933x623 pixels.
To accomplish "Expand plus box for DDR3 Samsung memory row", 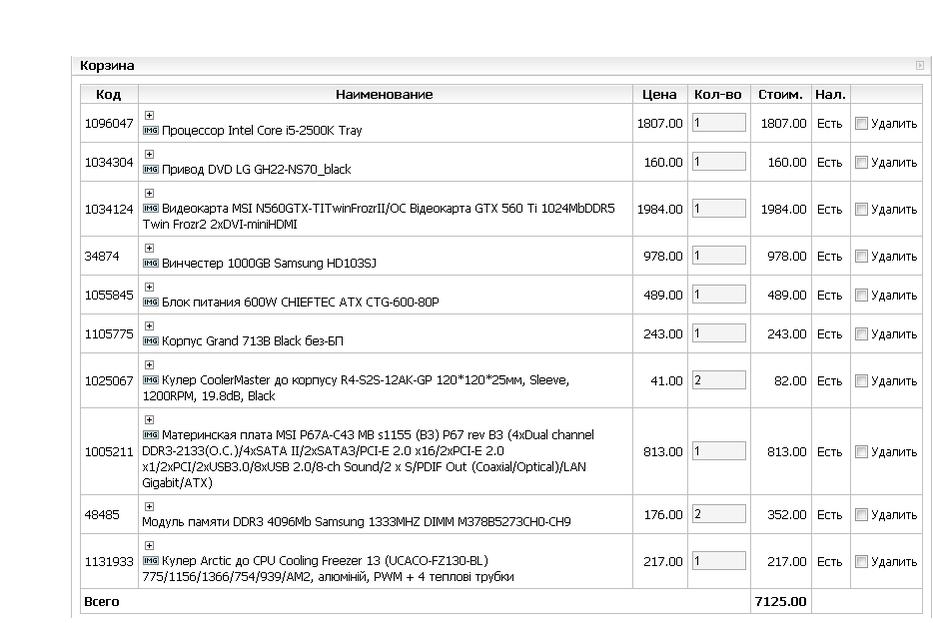I will click(149, 506).
